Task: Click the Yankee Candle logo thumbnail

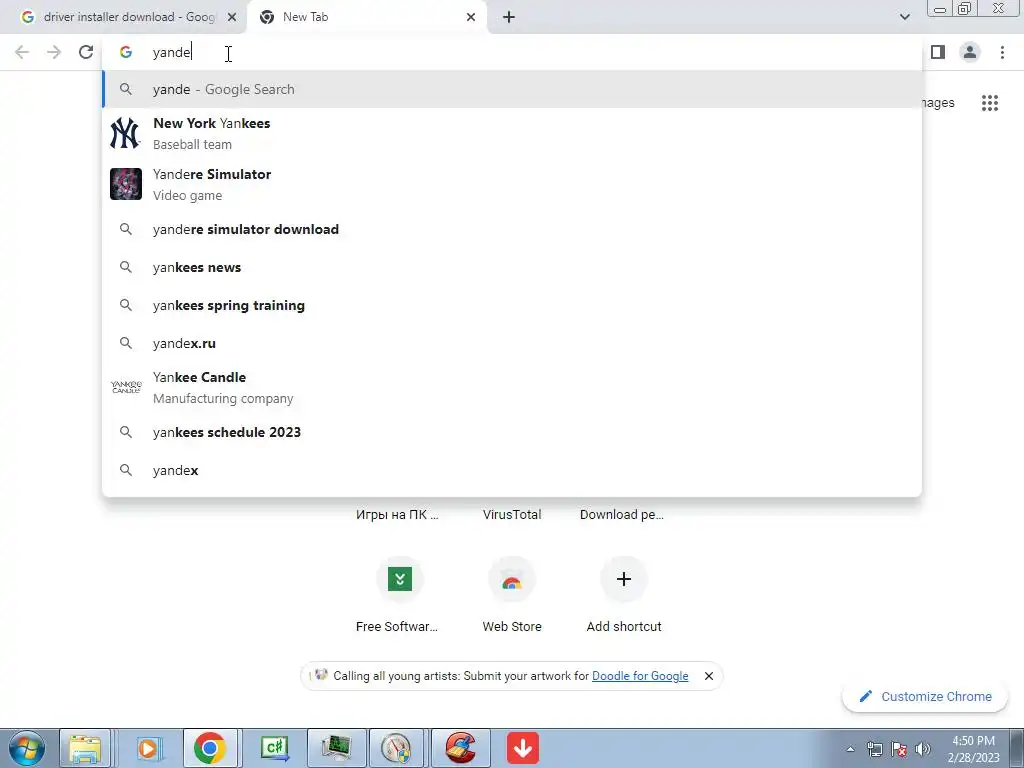Action: pyautogui.click(x=125, y=387)
